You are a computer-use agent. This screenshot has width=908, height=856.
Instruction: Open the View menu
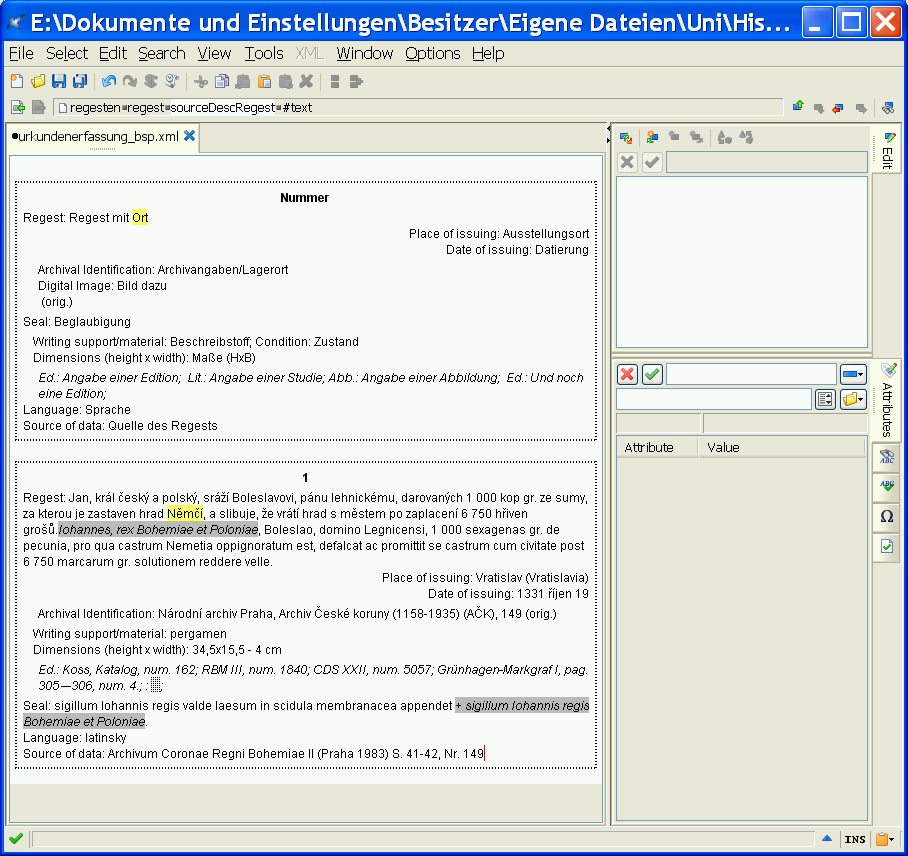[x=214, y=53]
